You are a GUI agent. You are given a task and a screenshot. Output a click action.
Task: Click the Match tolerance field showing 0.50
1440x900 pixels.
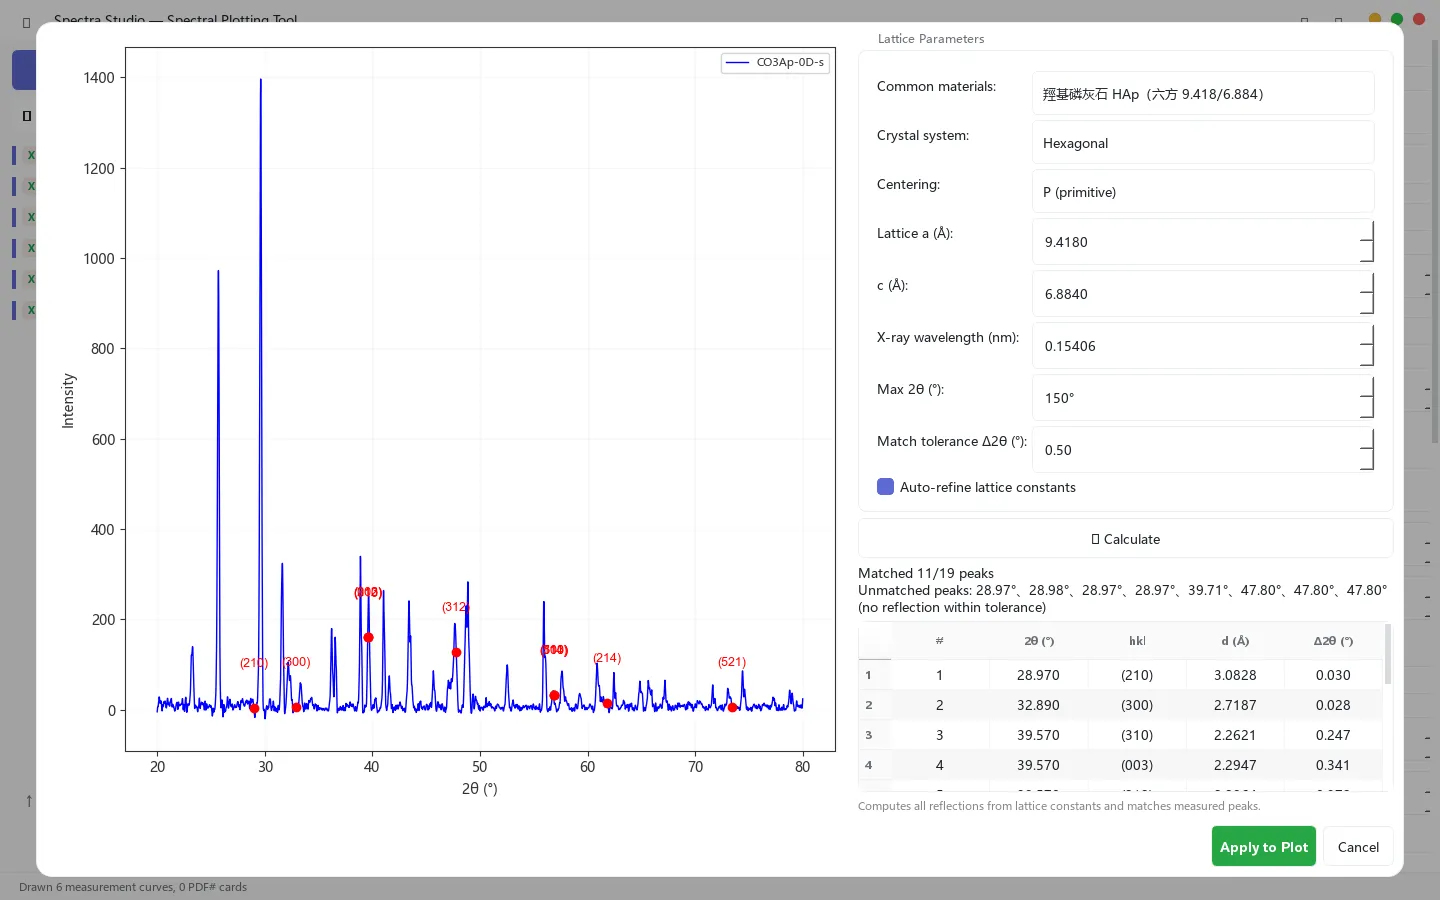tap(1196, 450)
